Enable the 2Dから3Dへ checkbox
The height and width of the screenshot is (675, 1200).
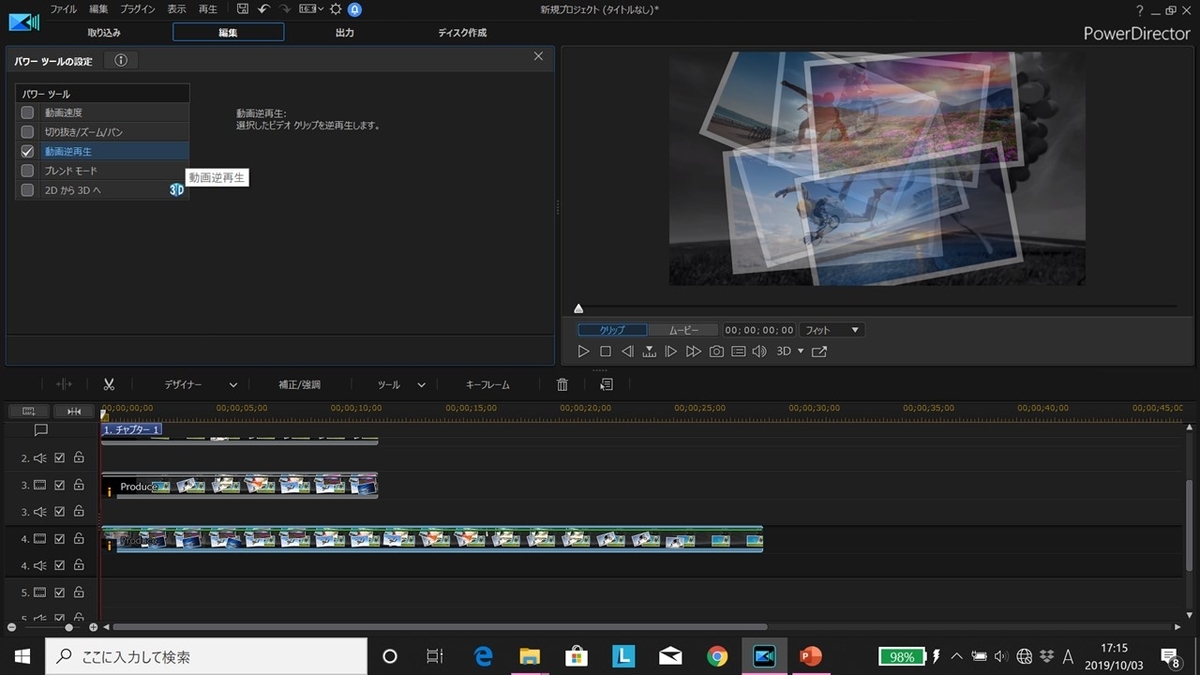[x=28, y=190]
